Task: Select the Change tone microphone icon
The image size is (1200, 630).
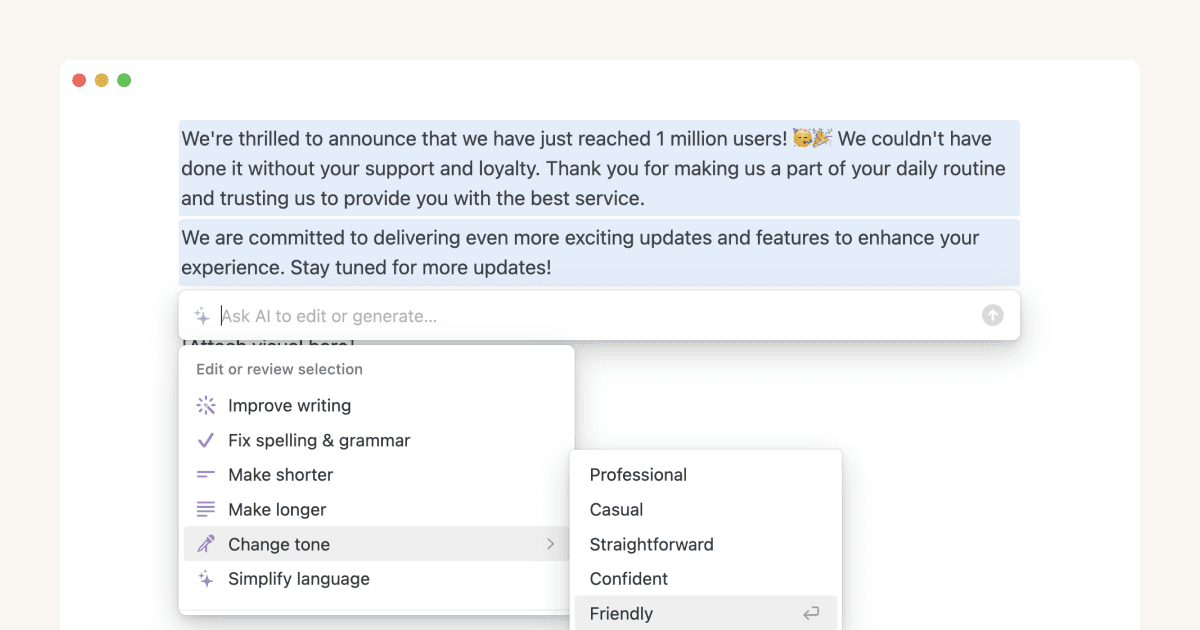Action: pos(205,544)
